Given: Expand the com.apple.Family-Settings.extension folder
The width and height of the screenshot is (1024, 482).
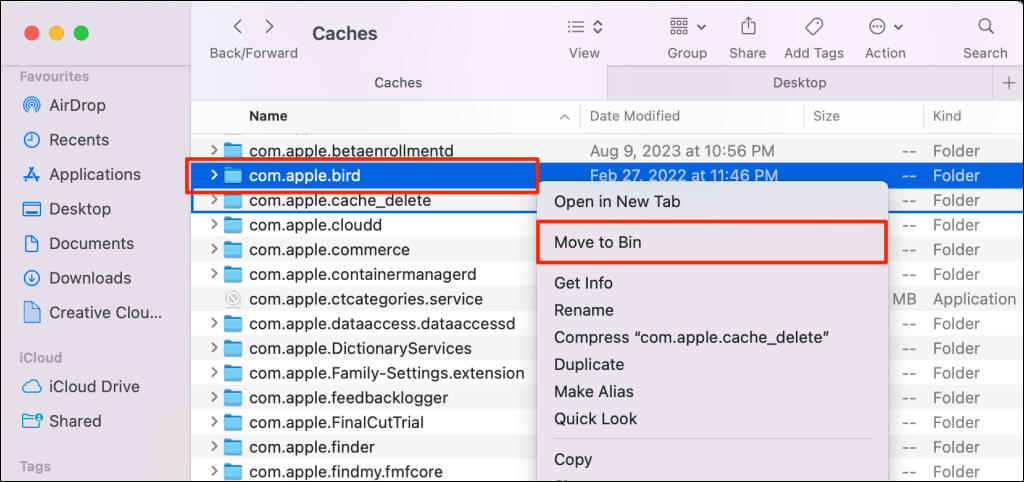Looking at the screenshot, I should tap(214, 373).
